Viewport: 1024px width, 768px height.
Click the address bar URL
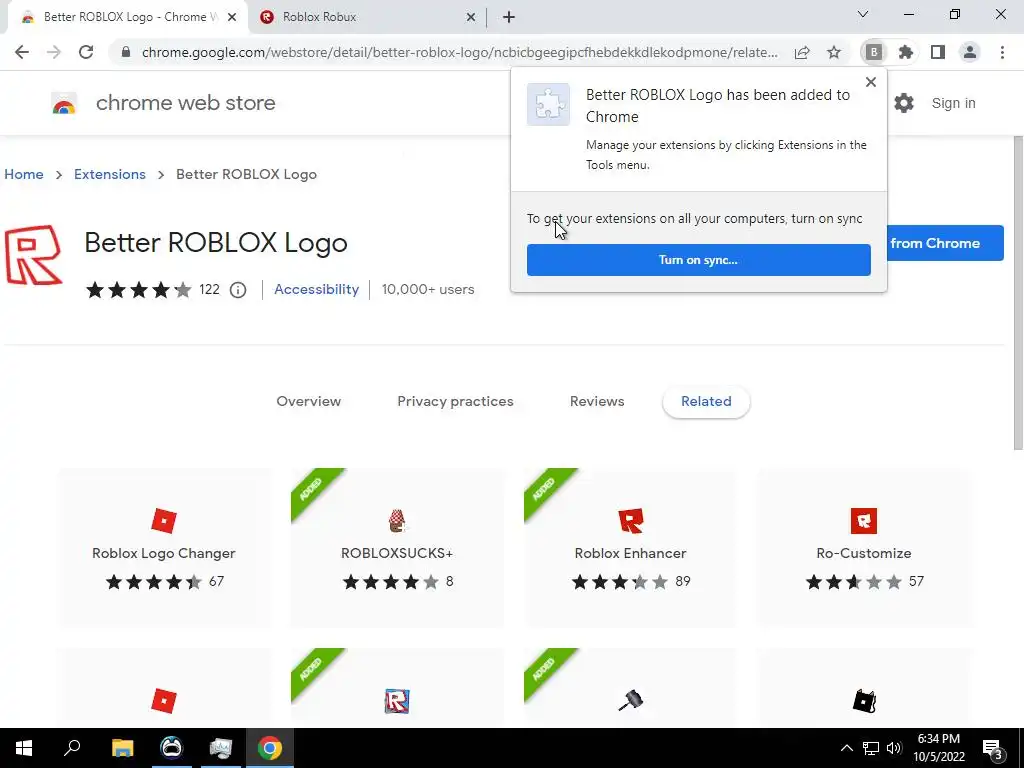pyautogui.click(x=460, y=52)
